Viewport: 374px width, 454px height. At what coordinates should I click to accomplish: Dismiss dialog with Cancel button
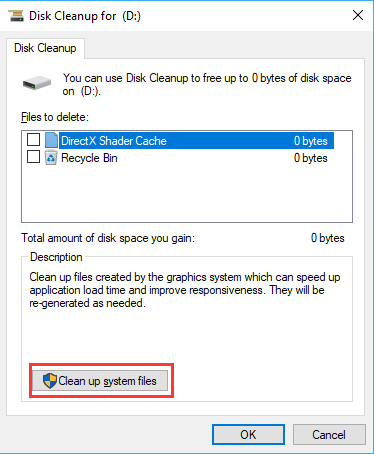(x=329, y=435)
